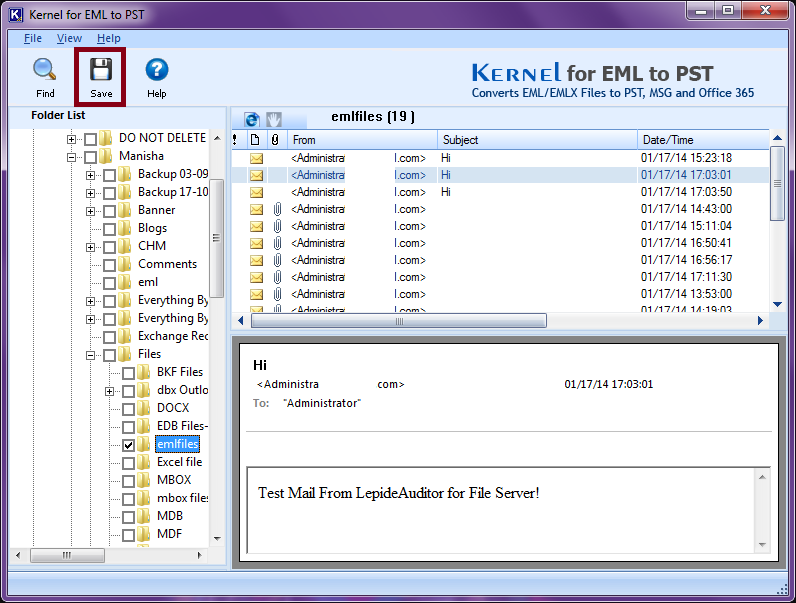Open the File menu
The width and height of the screenshot is (796, 603).
[x=32, y=38]
